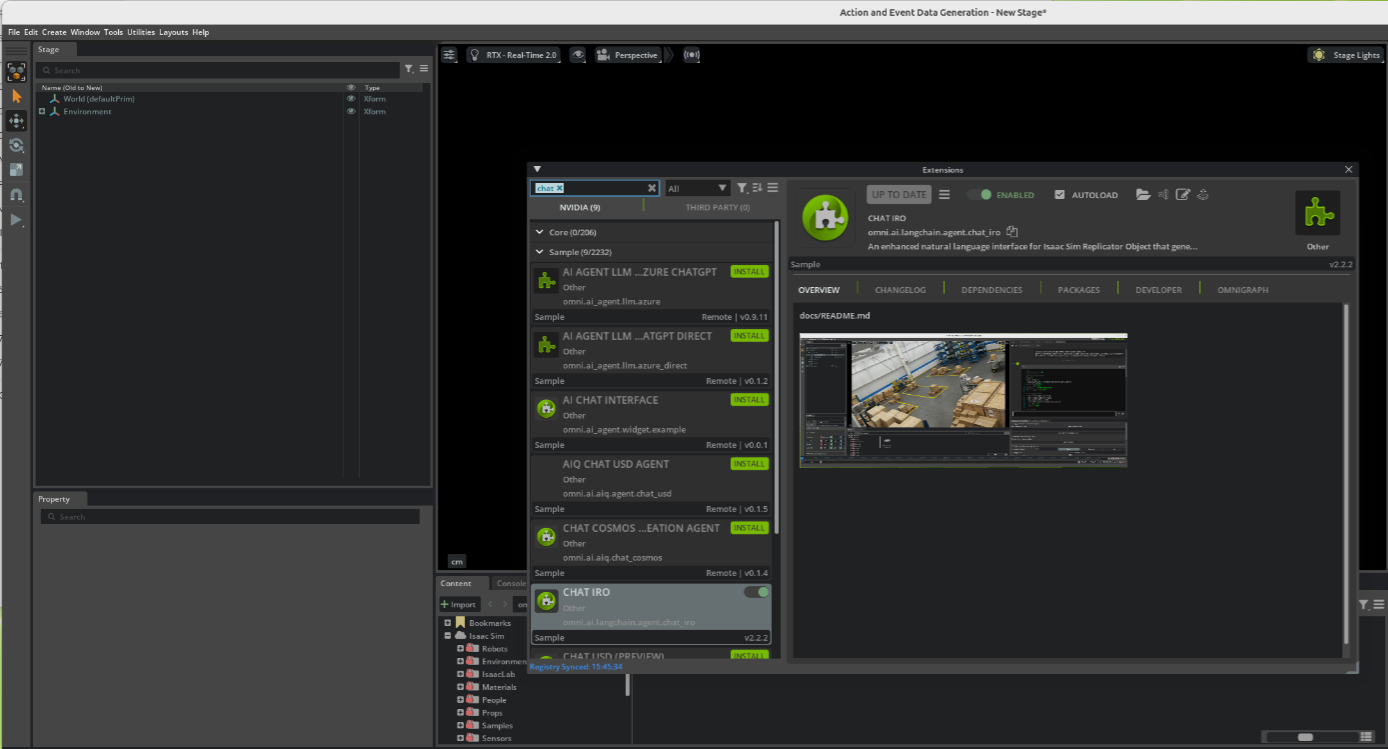
Task: Open the CHANGELOG tab for CHAT IRO
Action: [899, 289]
